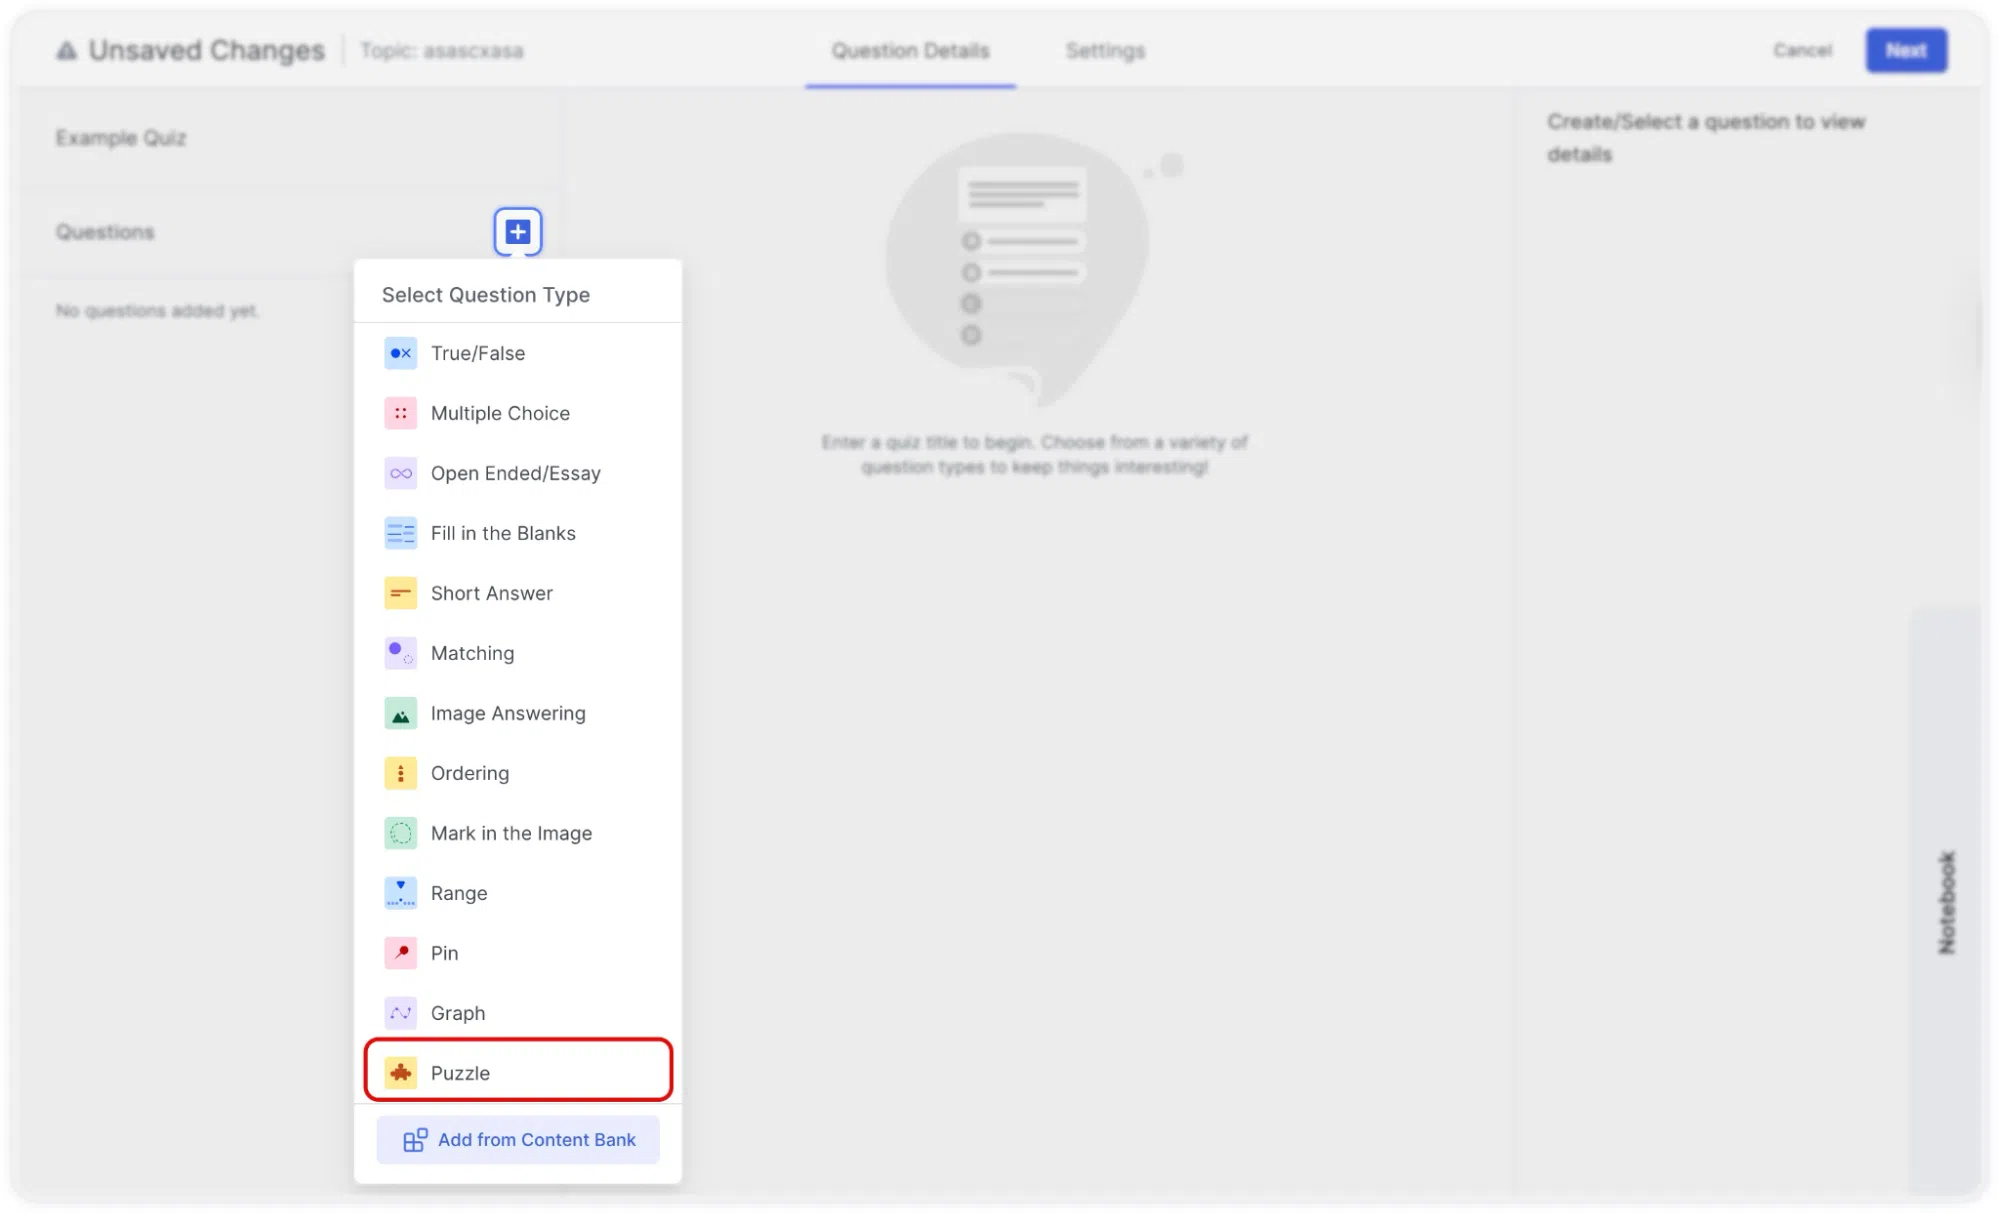Click the blue plus add question button
Viewport: 1999px width, 1214px height.
[517, 232]
